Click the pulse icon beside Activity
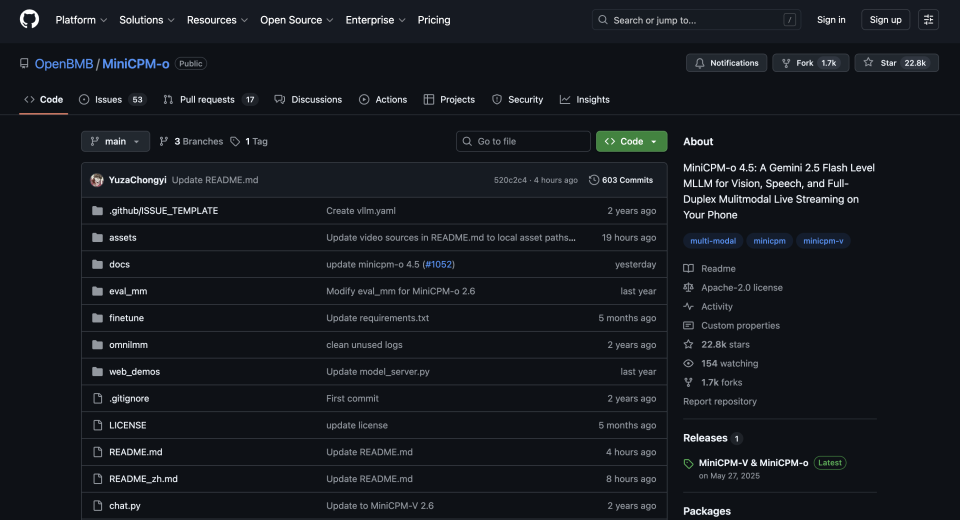 point(688,306)
